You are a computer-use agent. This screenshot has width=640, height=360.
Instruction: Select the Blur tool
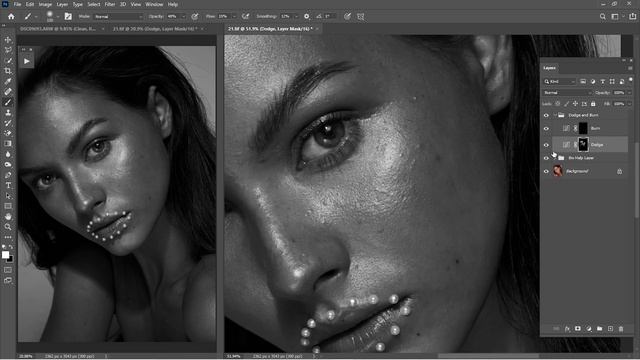coord(8,154)
